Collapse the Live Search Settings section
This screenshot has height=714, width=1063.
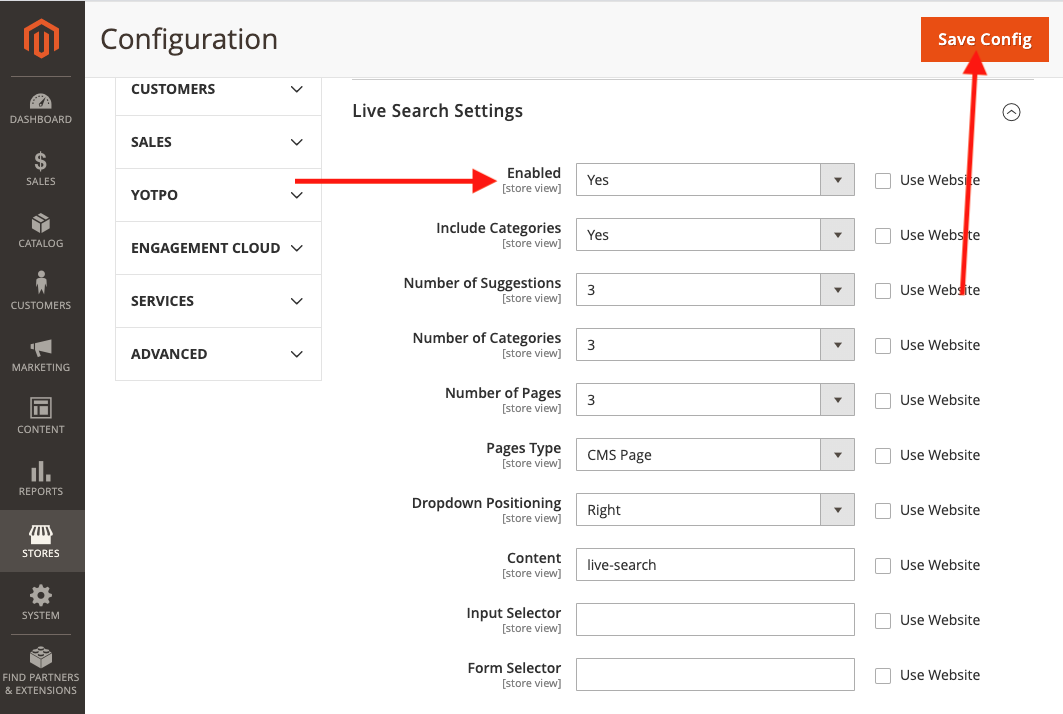tap(1011, 112)
